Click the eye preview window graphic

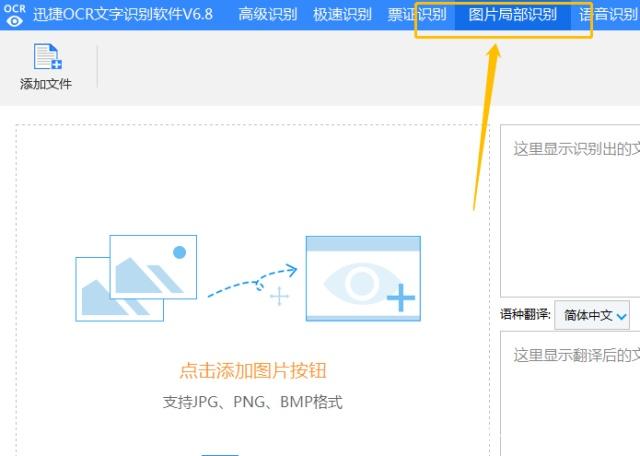tap(362, 279)
